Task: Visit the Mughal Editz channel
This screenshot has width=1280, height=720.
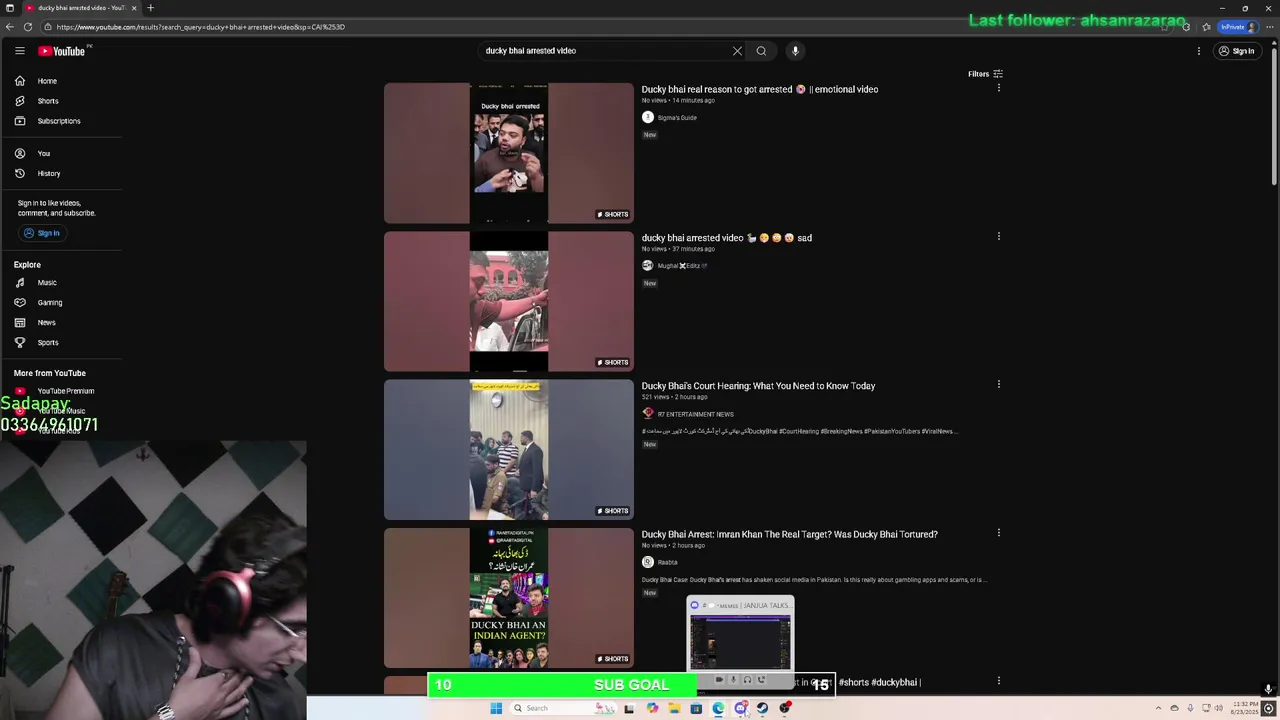Action: [x=682, y=266]
